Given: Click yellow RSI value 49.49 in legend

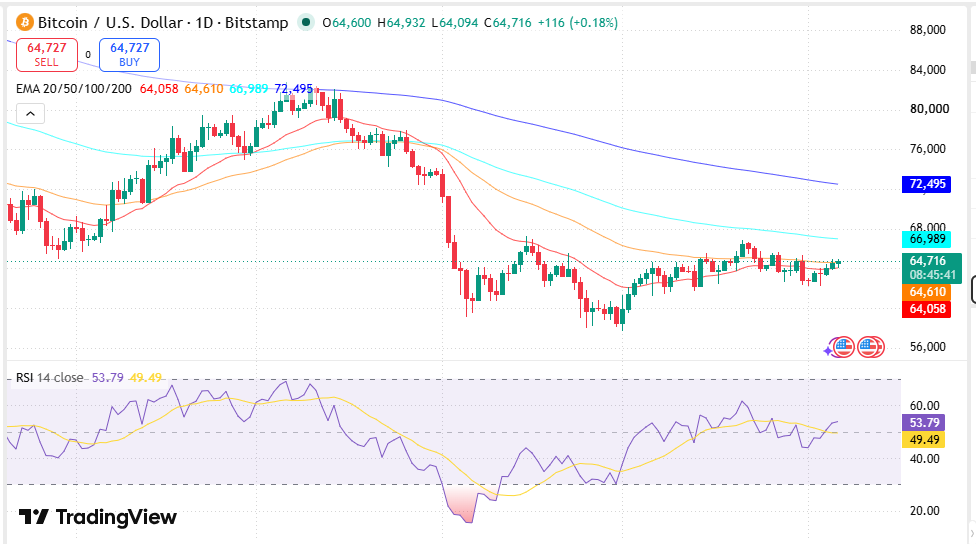Looking at the screenshot, I should click(x=146, y=378).
